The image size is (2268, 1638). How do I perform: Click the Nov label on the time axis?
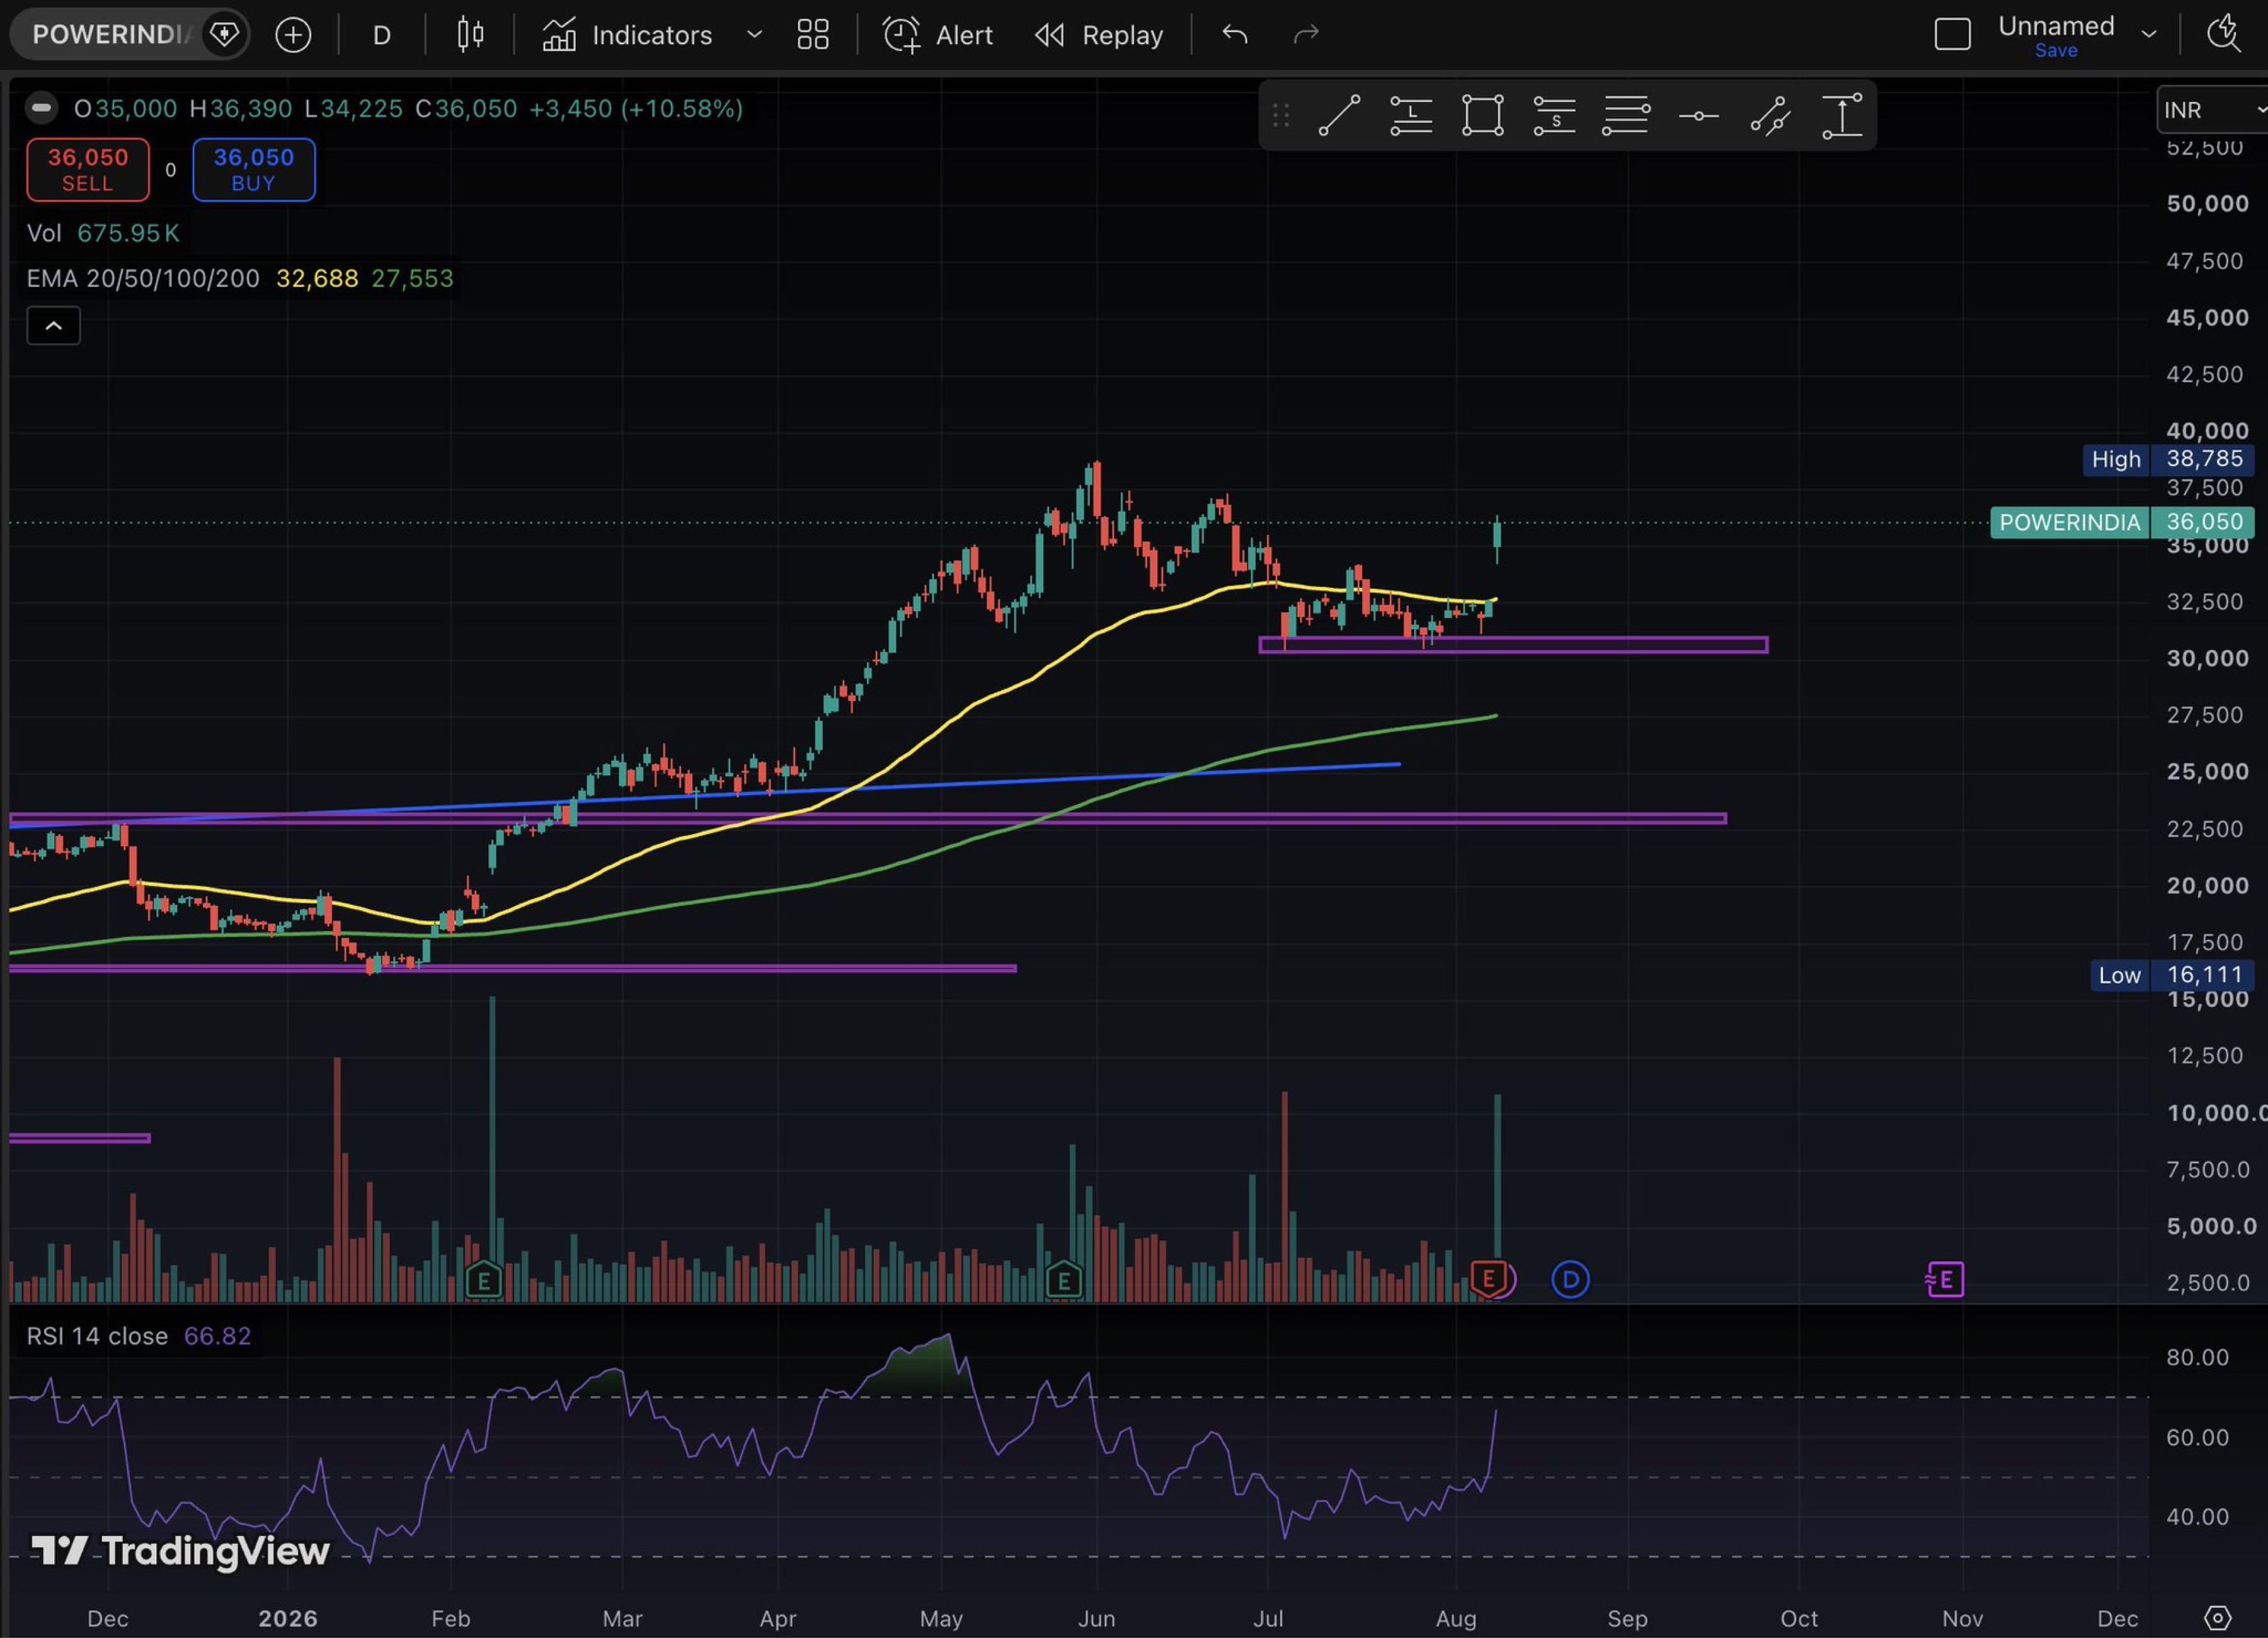click(1962, 1618)
